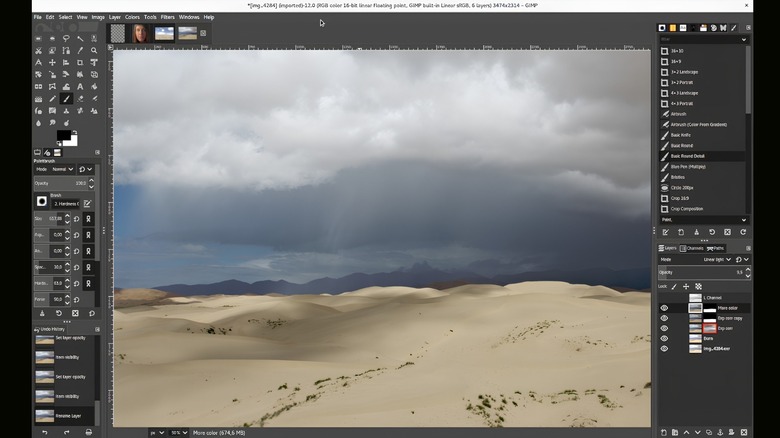
Task: Open the layer mode switch arrow dropdown
Action: coord(742,259)
